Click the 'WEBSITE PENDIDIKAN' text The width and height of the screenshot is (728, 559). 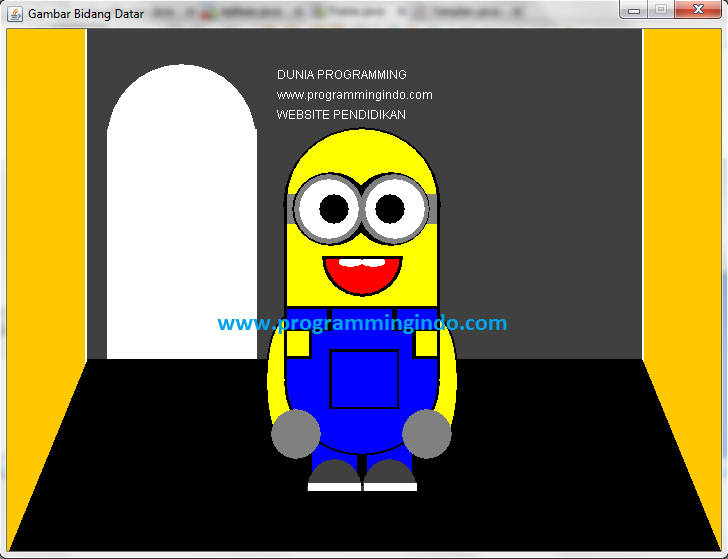point(341,115)
